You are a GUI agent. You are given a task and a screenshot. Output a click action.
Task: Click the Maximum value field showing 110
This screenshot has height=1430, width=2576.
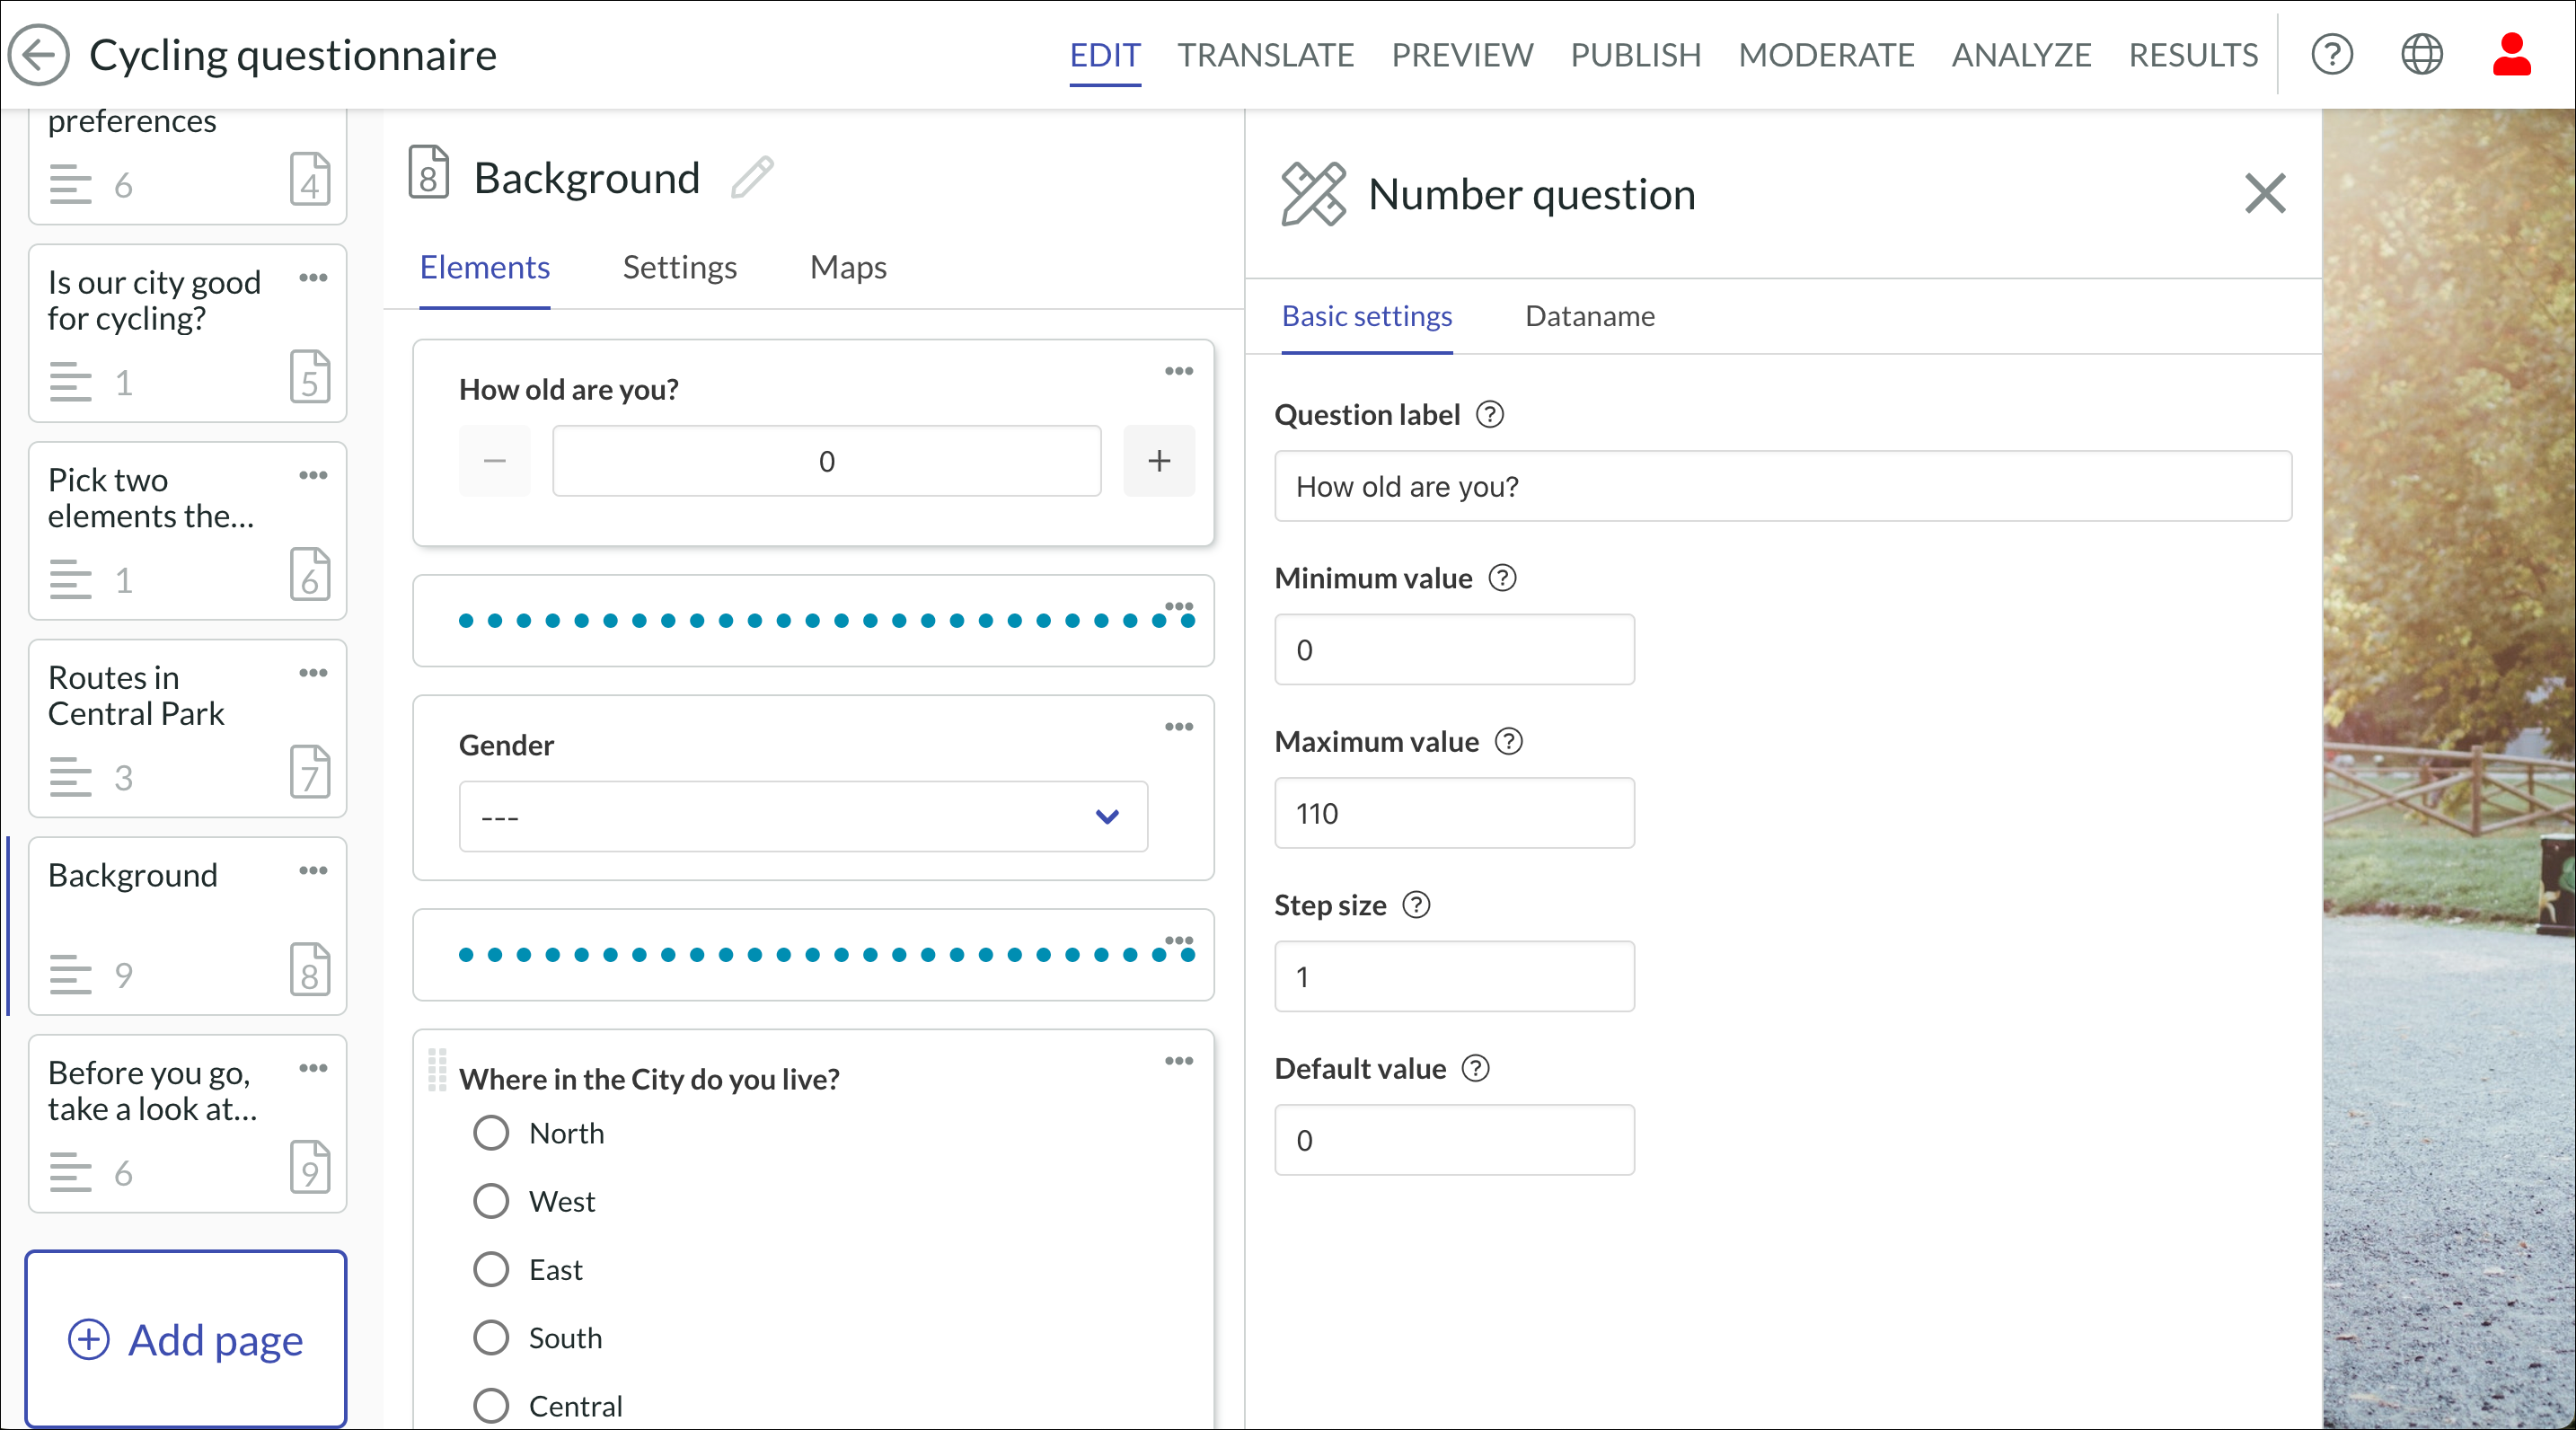(x=1455, y=813)
